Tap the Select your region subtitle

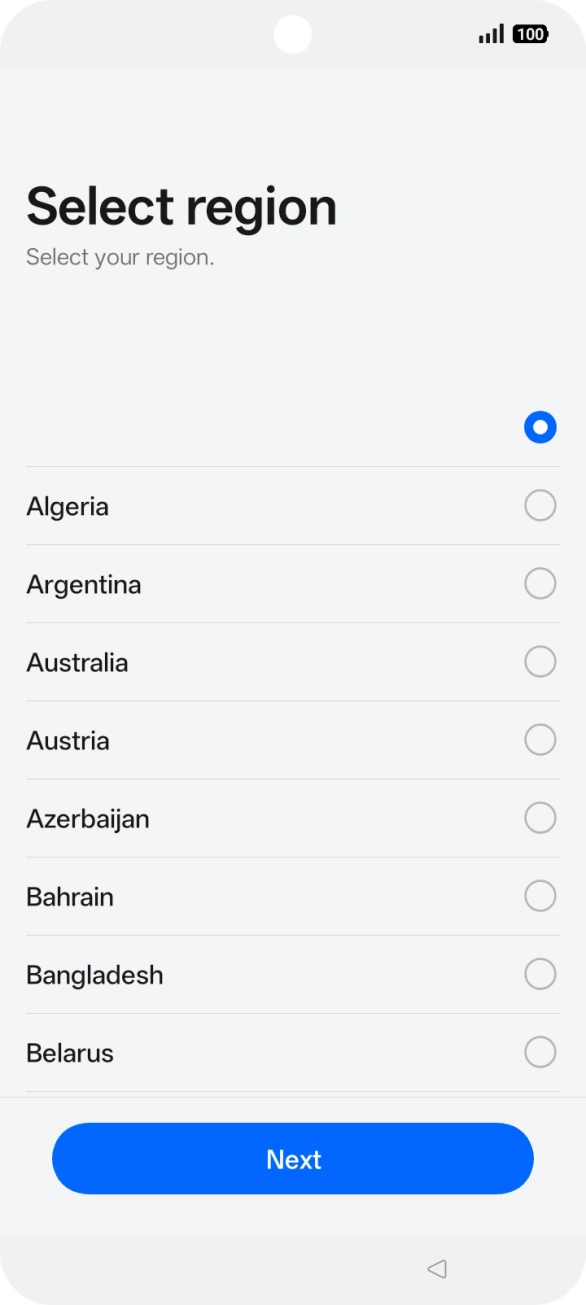(x=120, y=257)
